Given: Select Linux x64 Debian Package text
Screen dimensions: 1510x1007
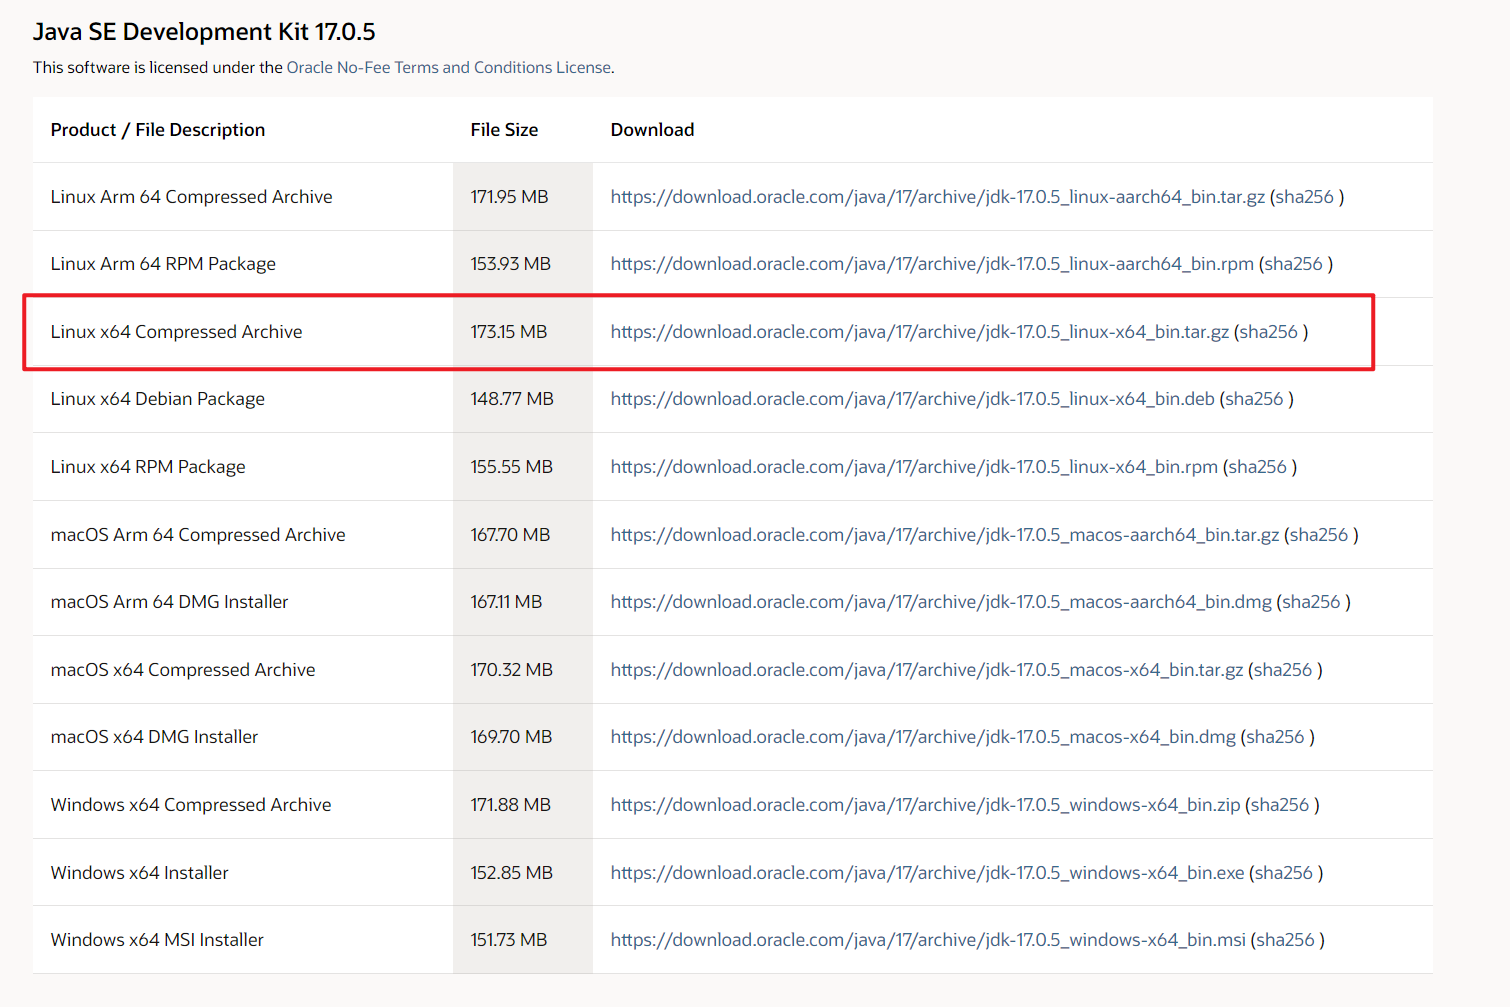Looking at the screenshot, I should pos(158,399).
